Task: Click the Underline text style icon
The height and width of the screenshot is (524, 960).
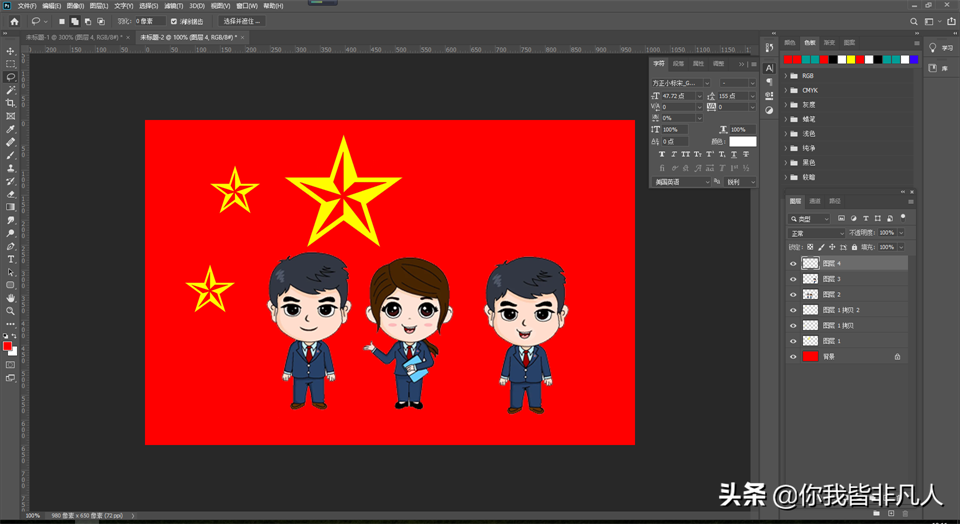Action: [734, 154]
